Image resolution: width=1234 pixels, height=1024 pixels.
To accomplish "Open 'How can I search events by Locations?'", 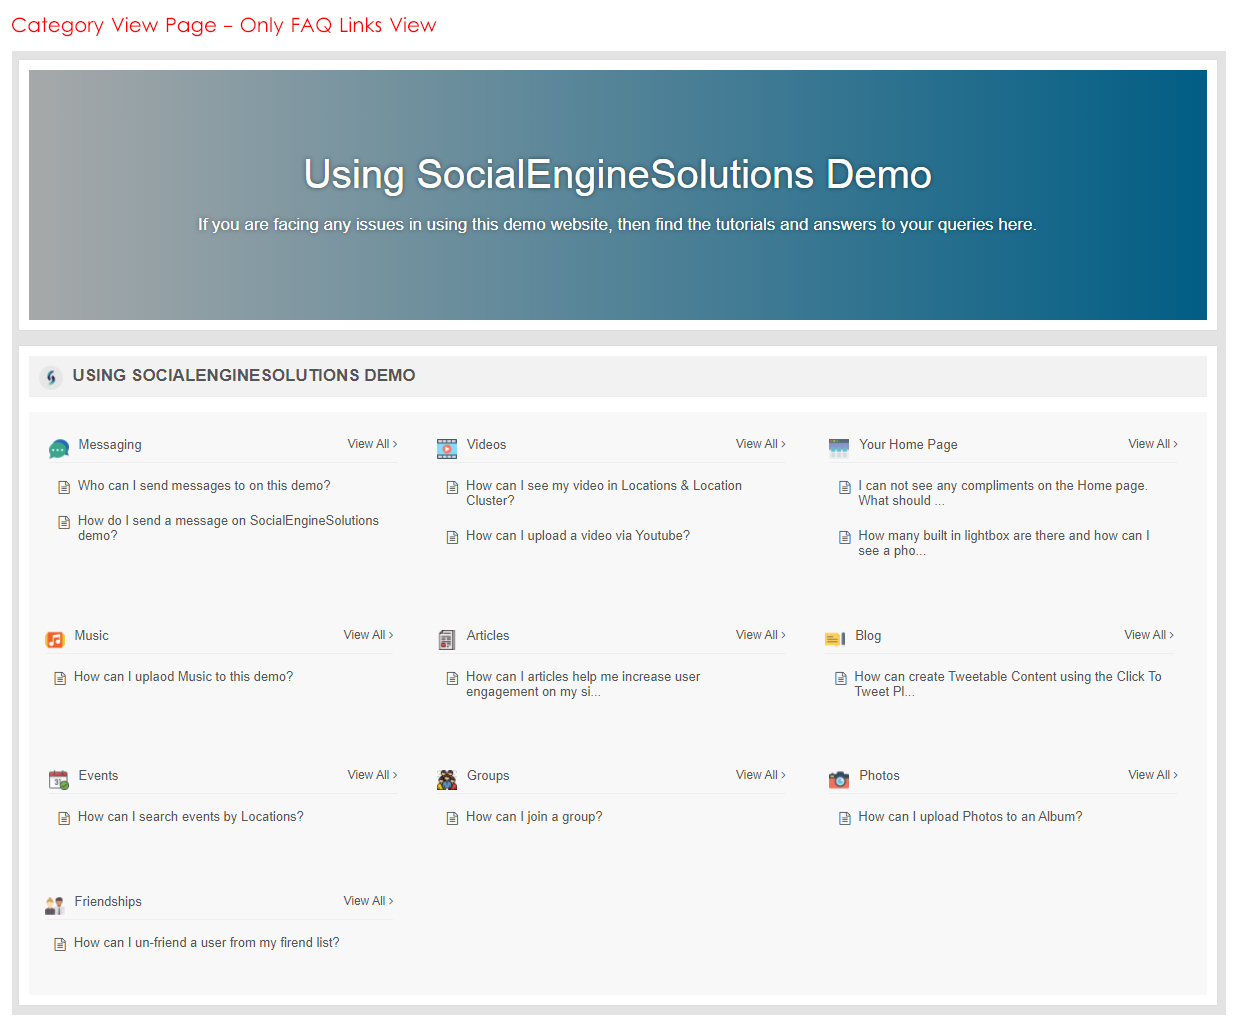I will tap(190, 817).
